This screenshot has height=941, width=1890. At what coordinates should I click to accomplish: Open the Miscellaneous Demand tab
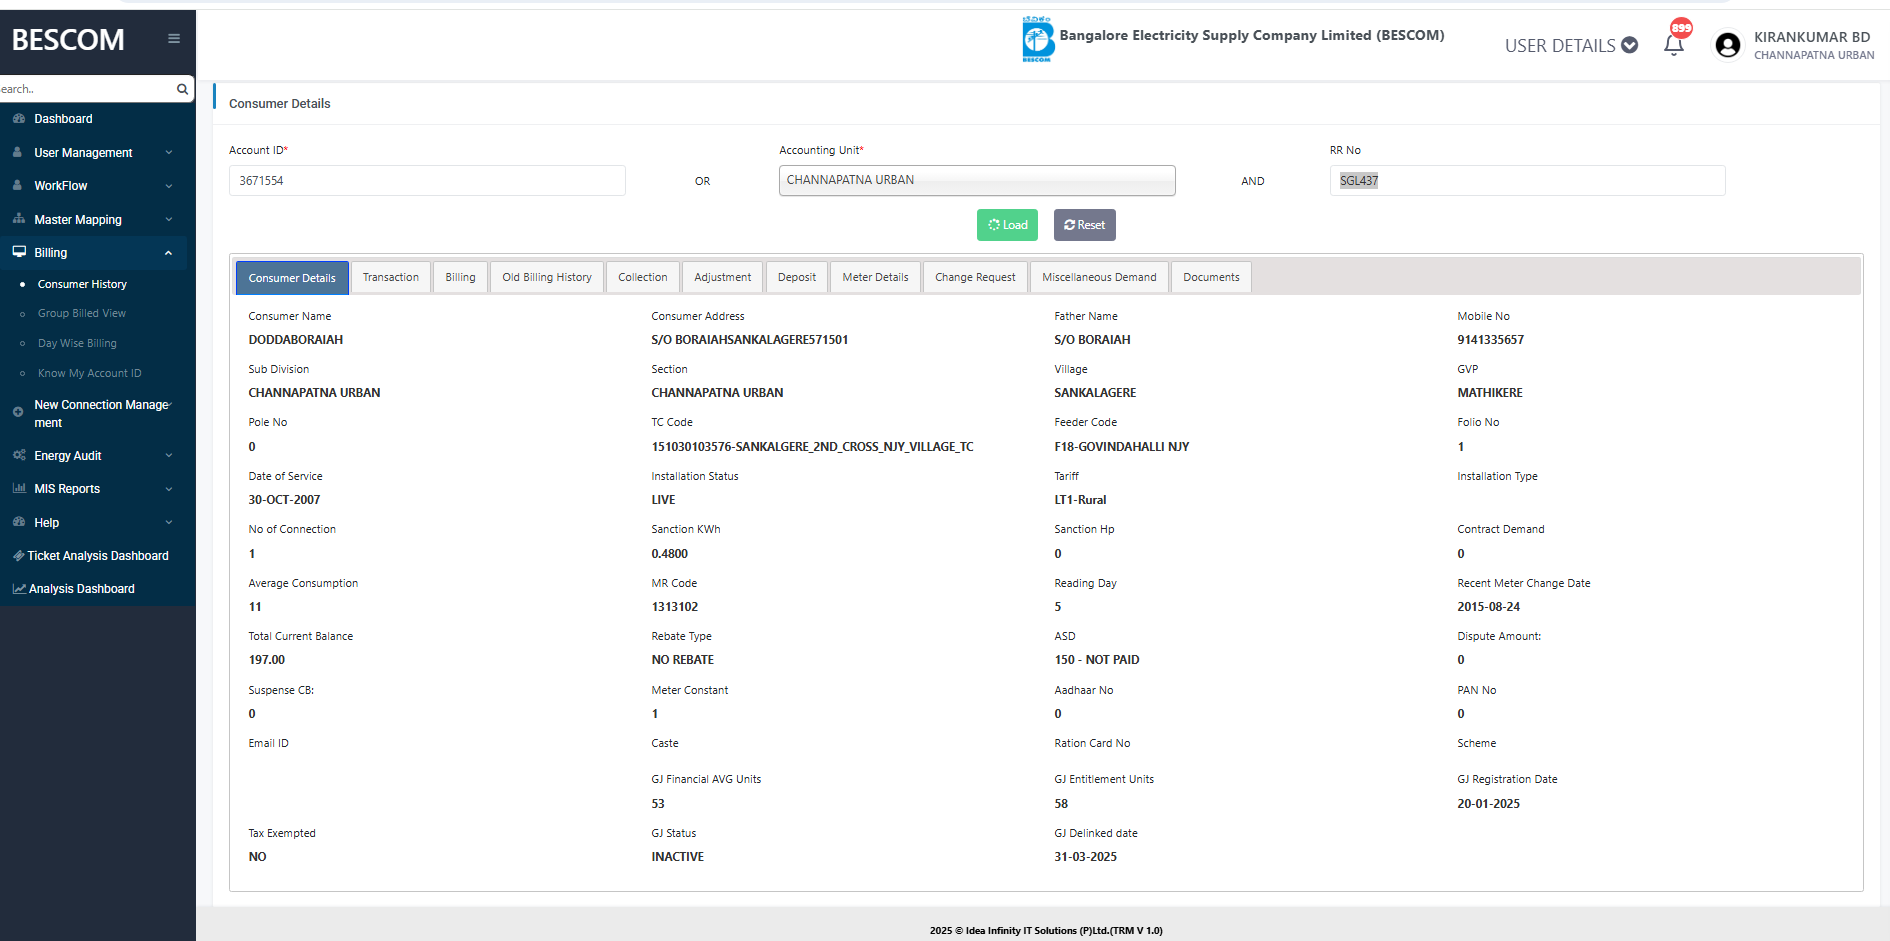pos(1099,277)
